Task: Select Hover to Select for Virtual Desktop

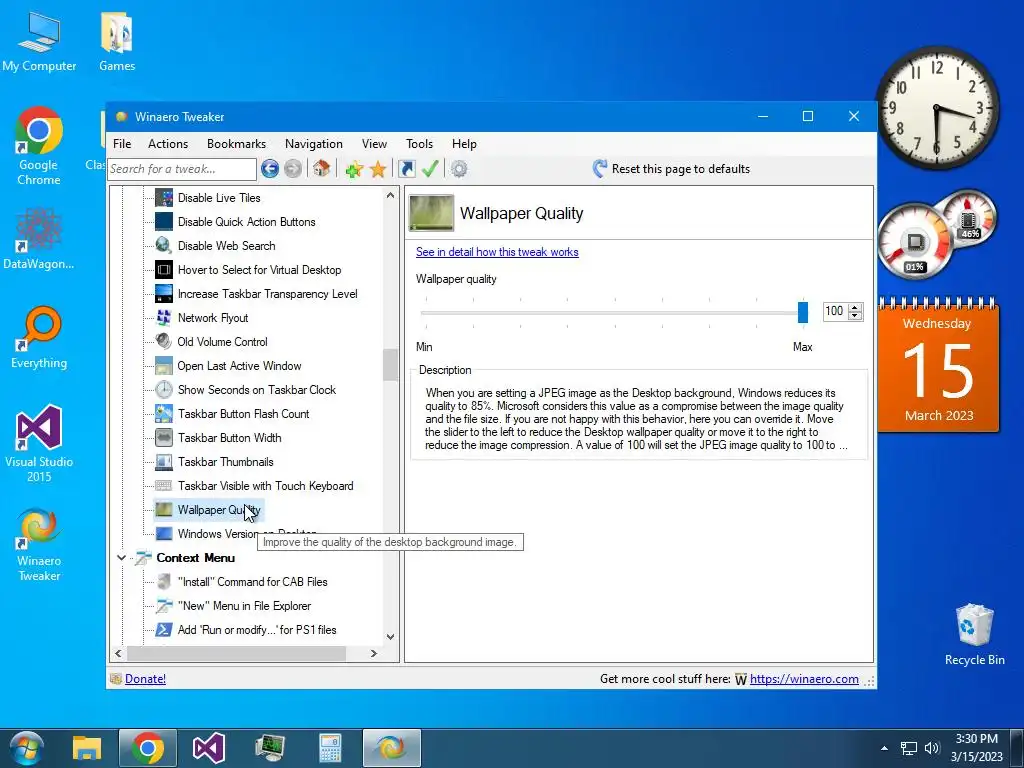Action: pos(259,270)
